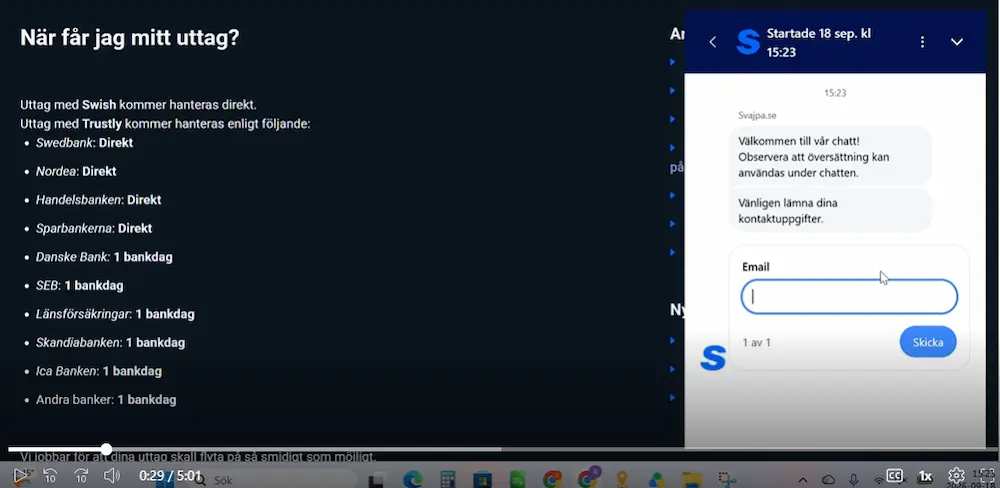This screenshot has height=488, width=1000.
Task: Click the Uttag med Trustly text line
Action: pyautogui.click(x=165, y=124)
